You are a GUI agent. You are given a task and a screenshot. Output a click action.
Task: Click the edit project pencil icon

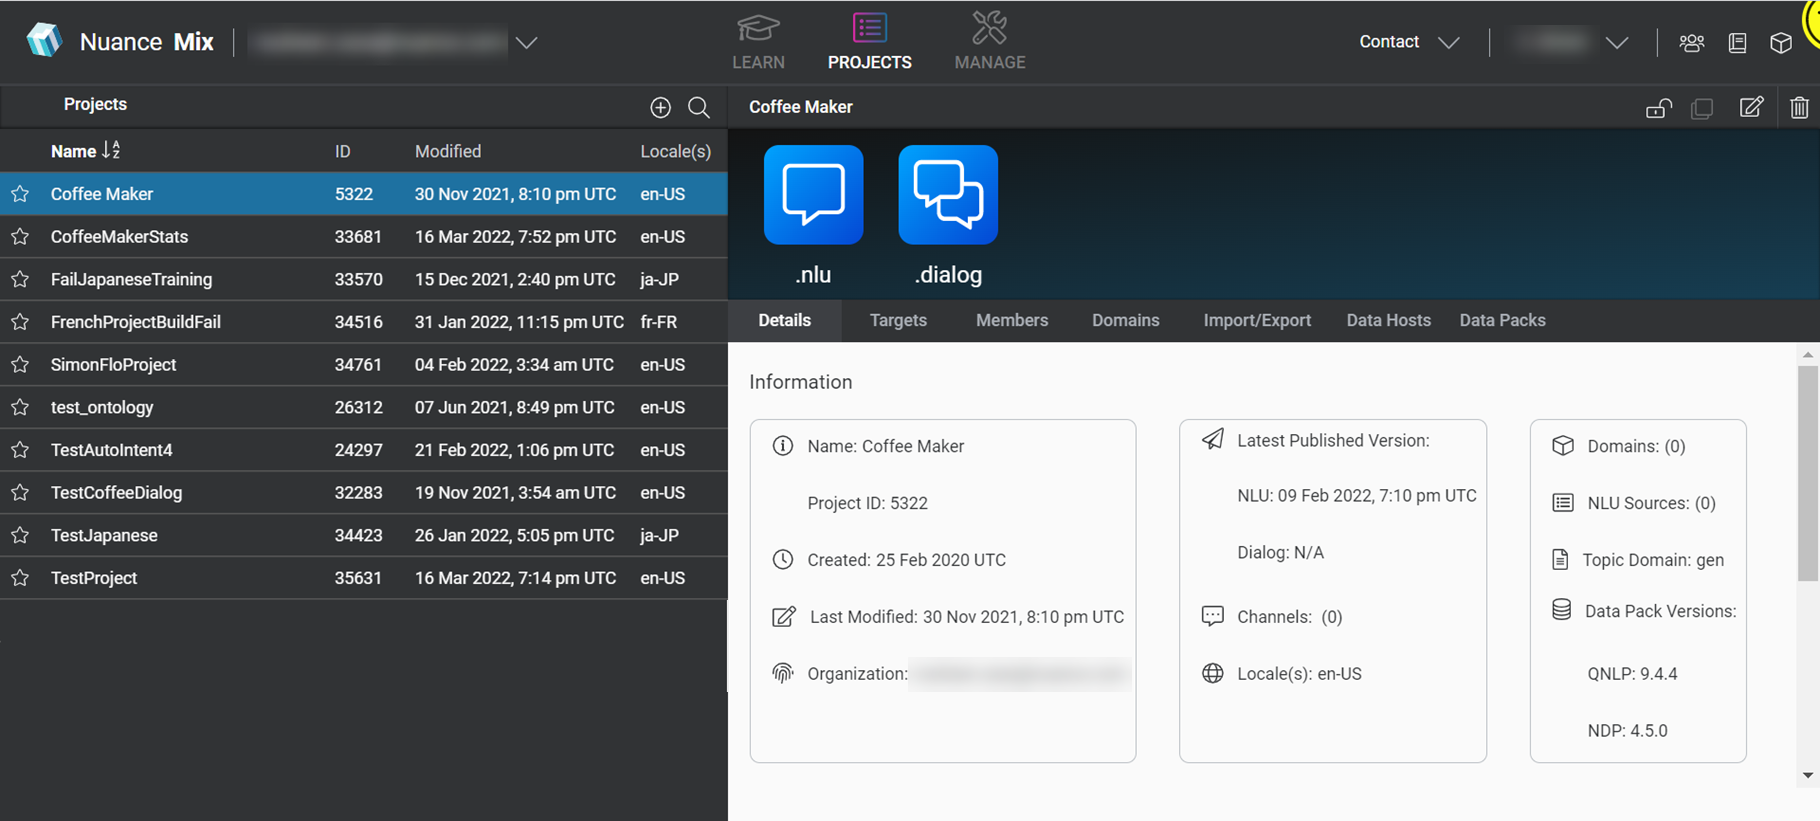point(1751,107)
